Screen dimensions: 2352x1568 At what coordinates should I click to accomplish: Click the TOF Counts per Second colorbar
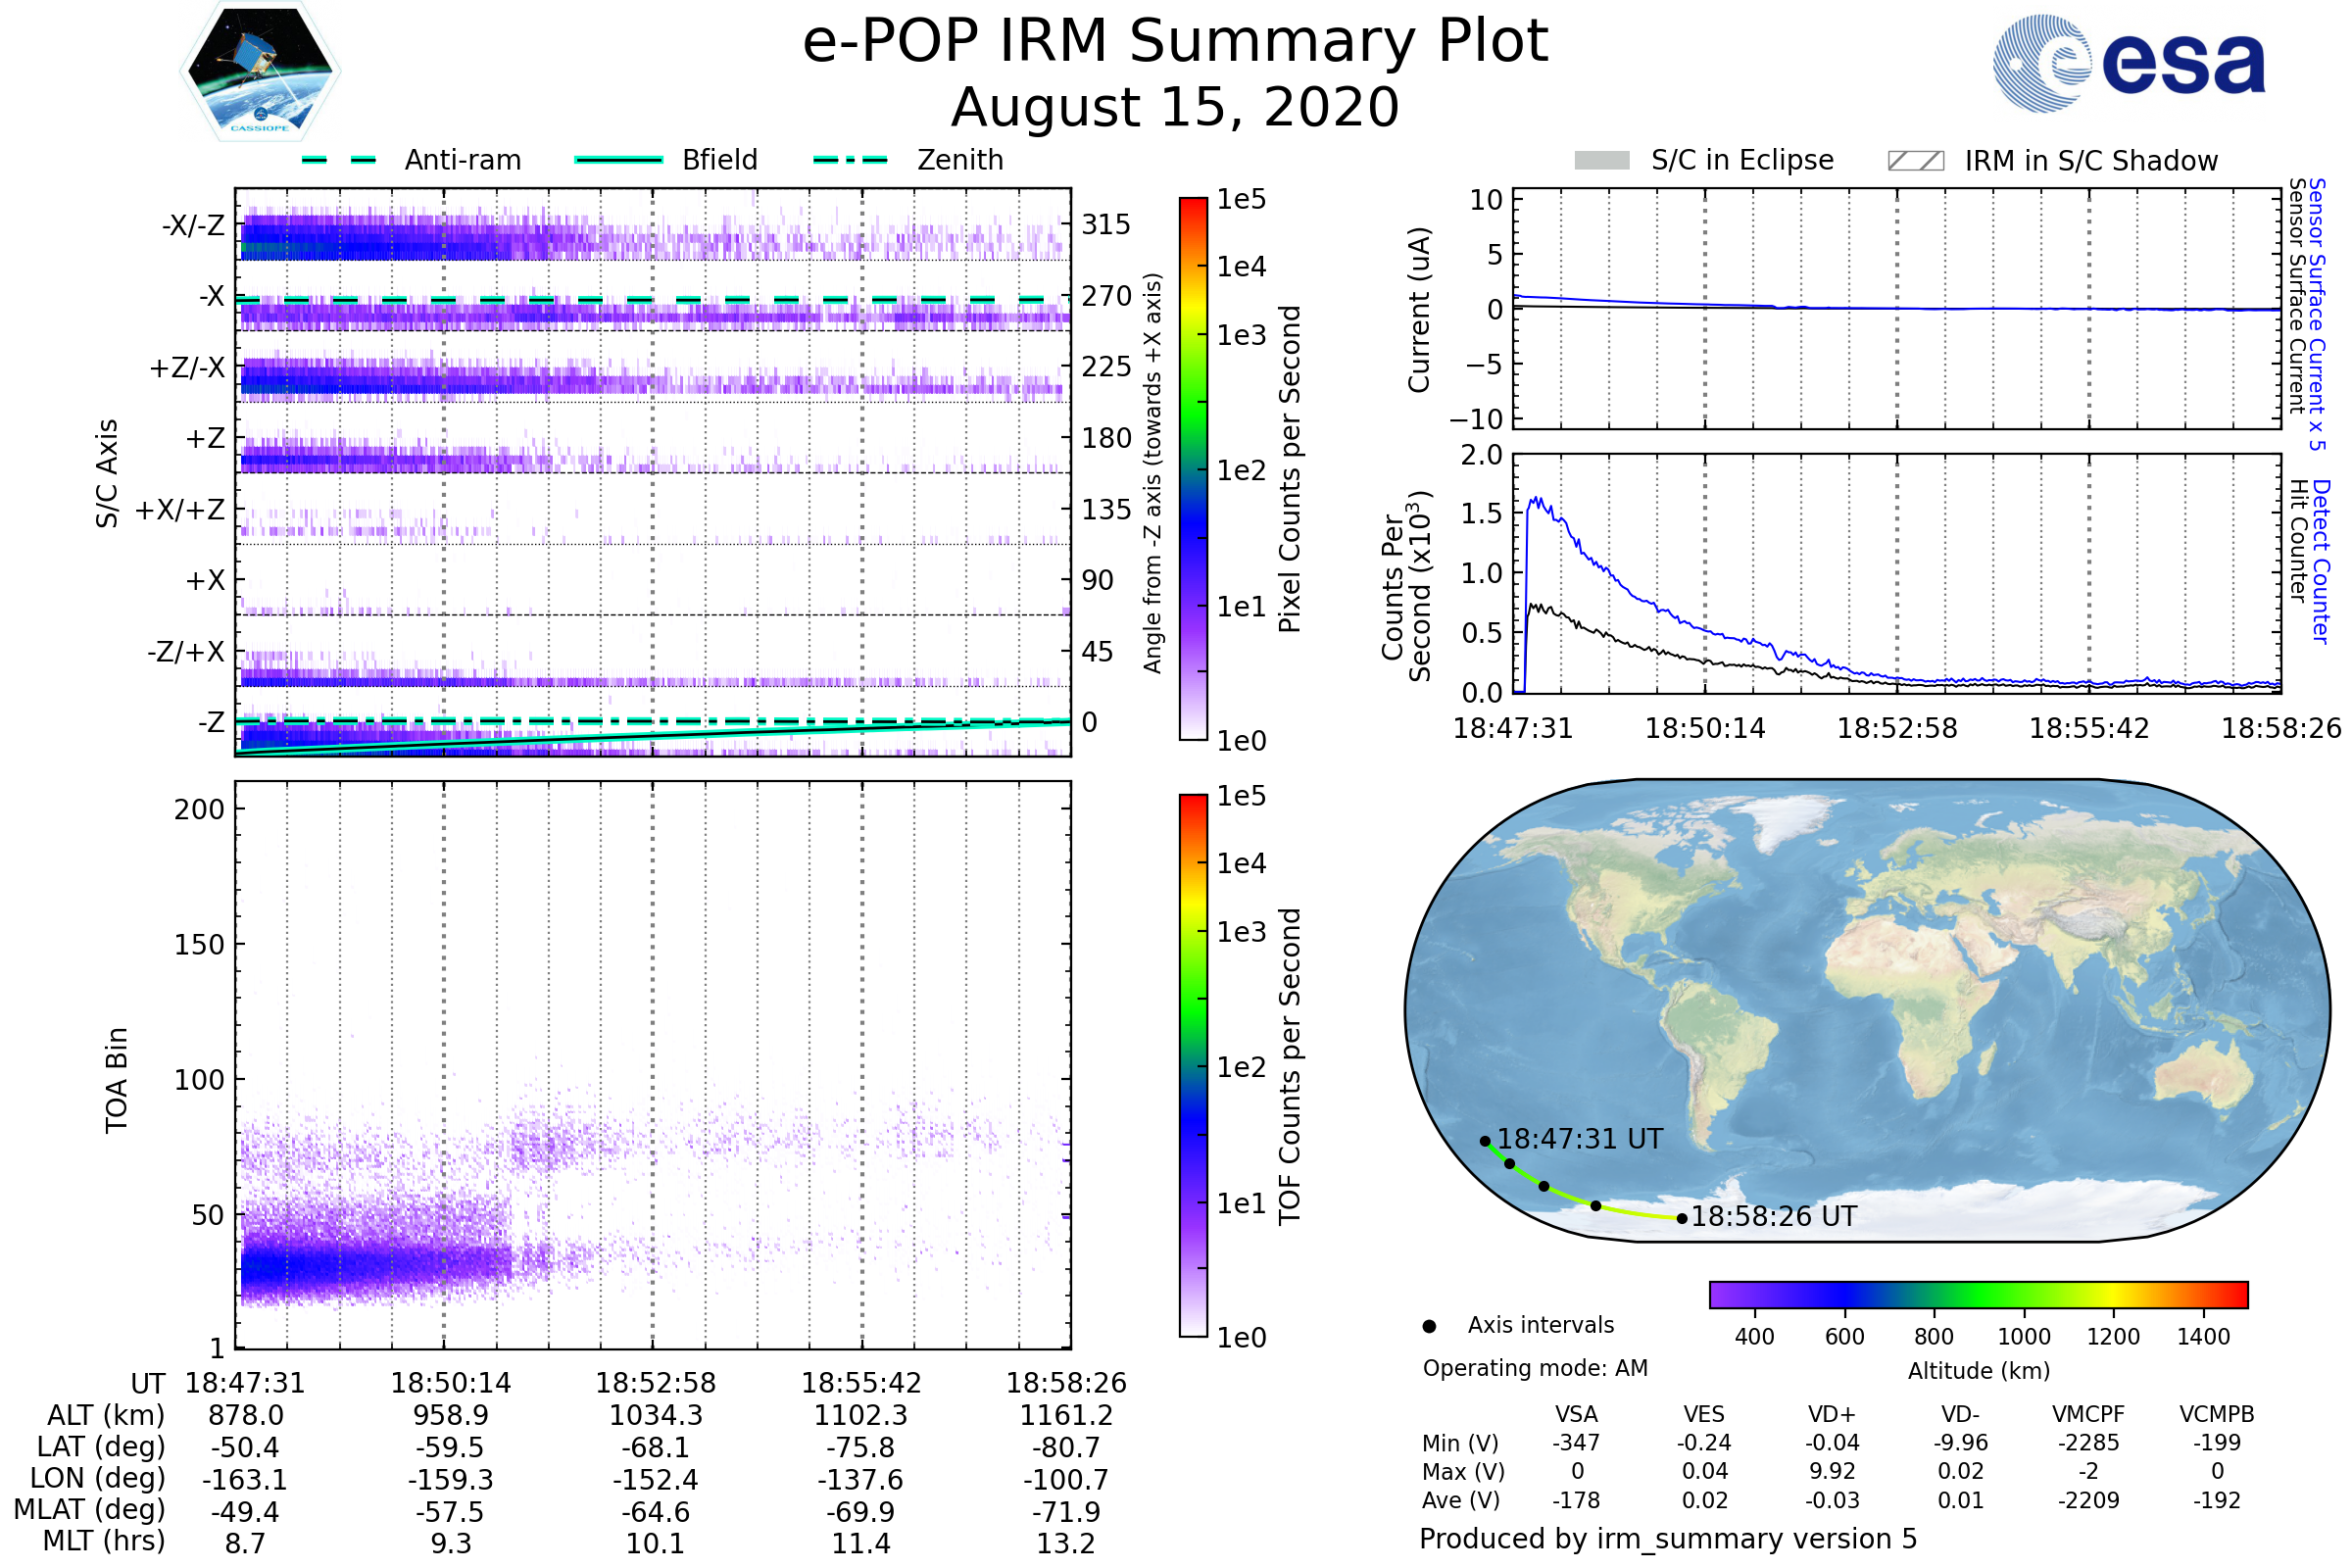[1193, 1065]
